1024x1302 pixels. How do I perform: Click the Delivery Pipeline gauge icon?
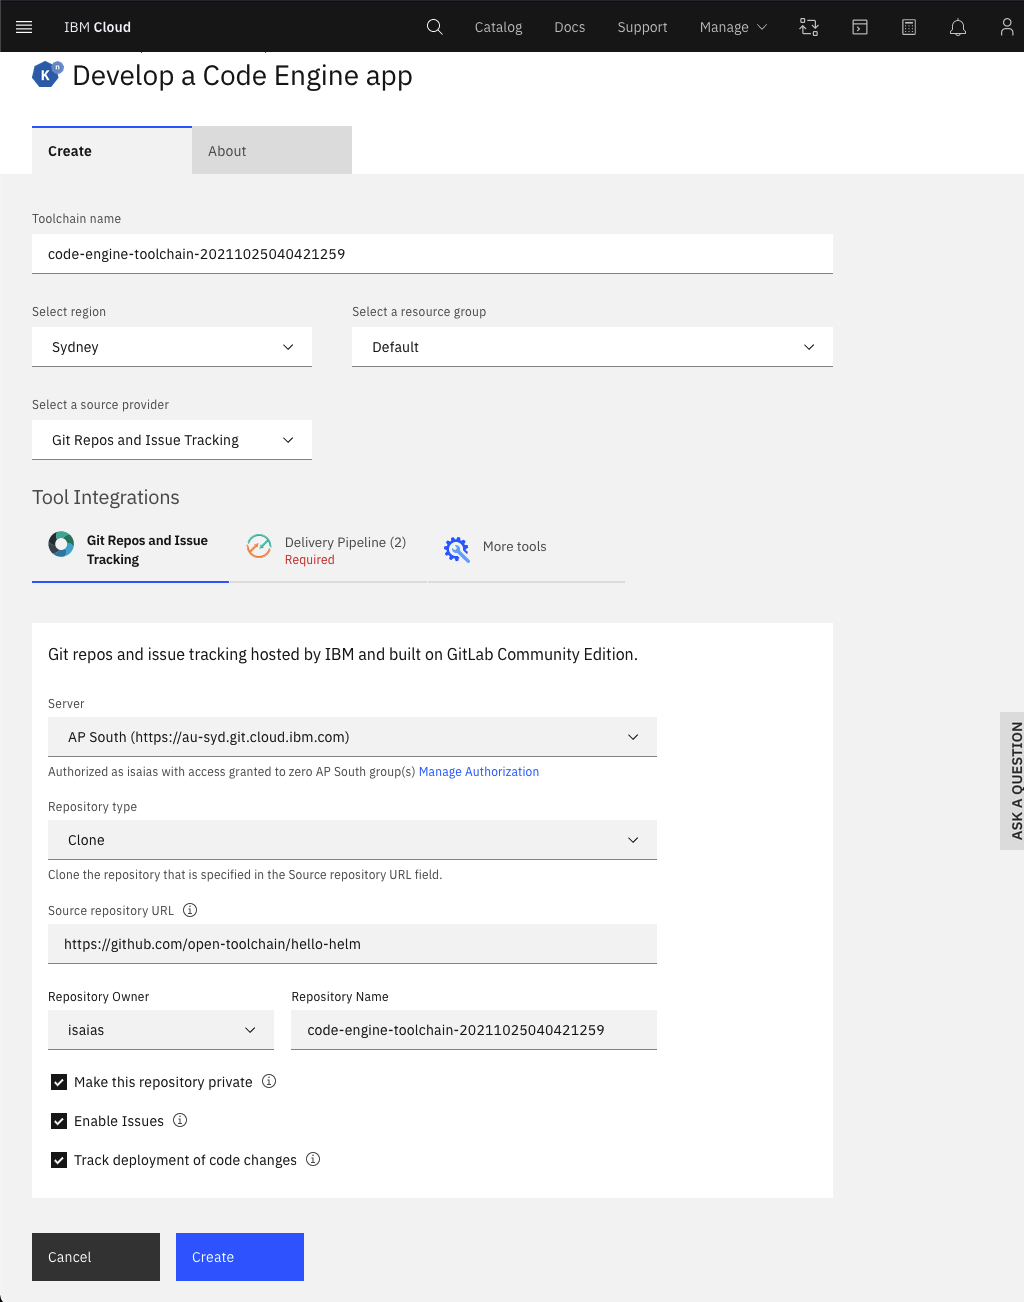(x=259, y=546)
